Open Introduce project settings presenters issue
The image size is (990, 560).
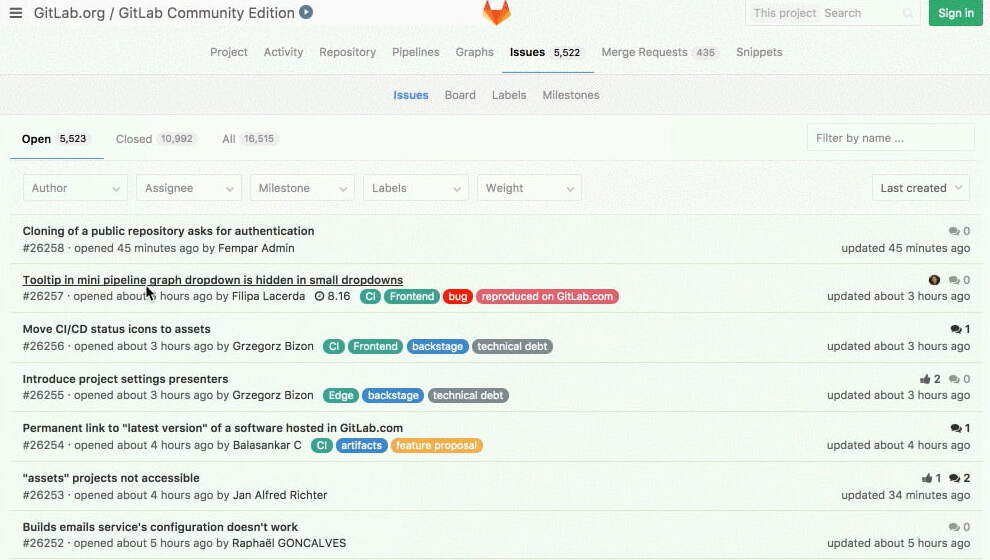click(x=126, y=379)
